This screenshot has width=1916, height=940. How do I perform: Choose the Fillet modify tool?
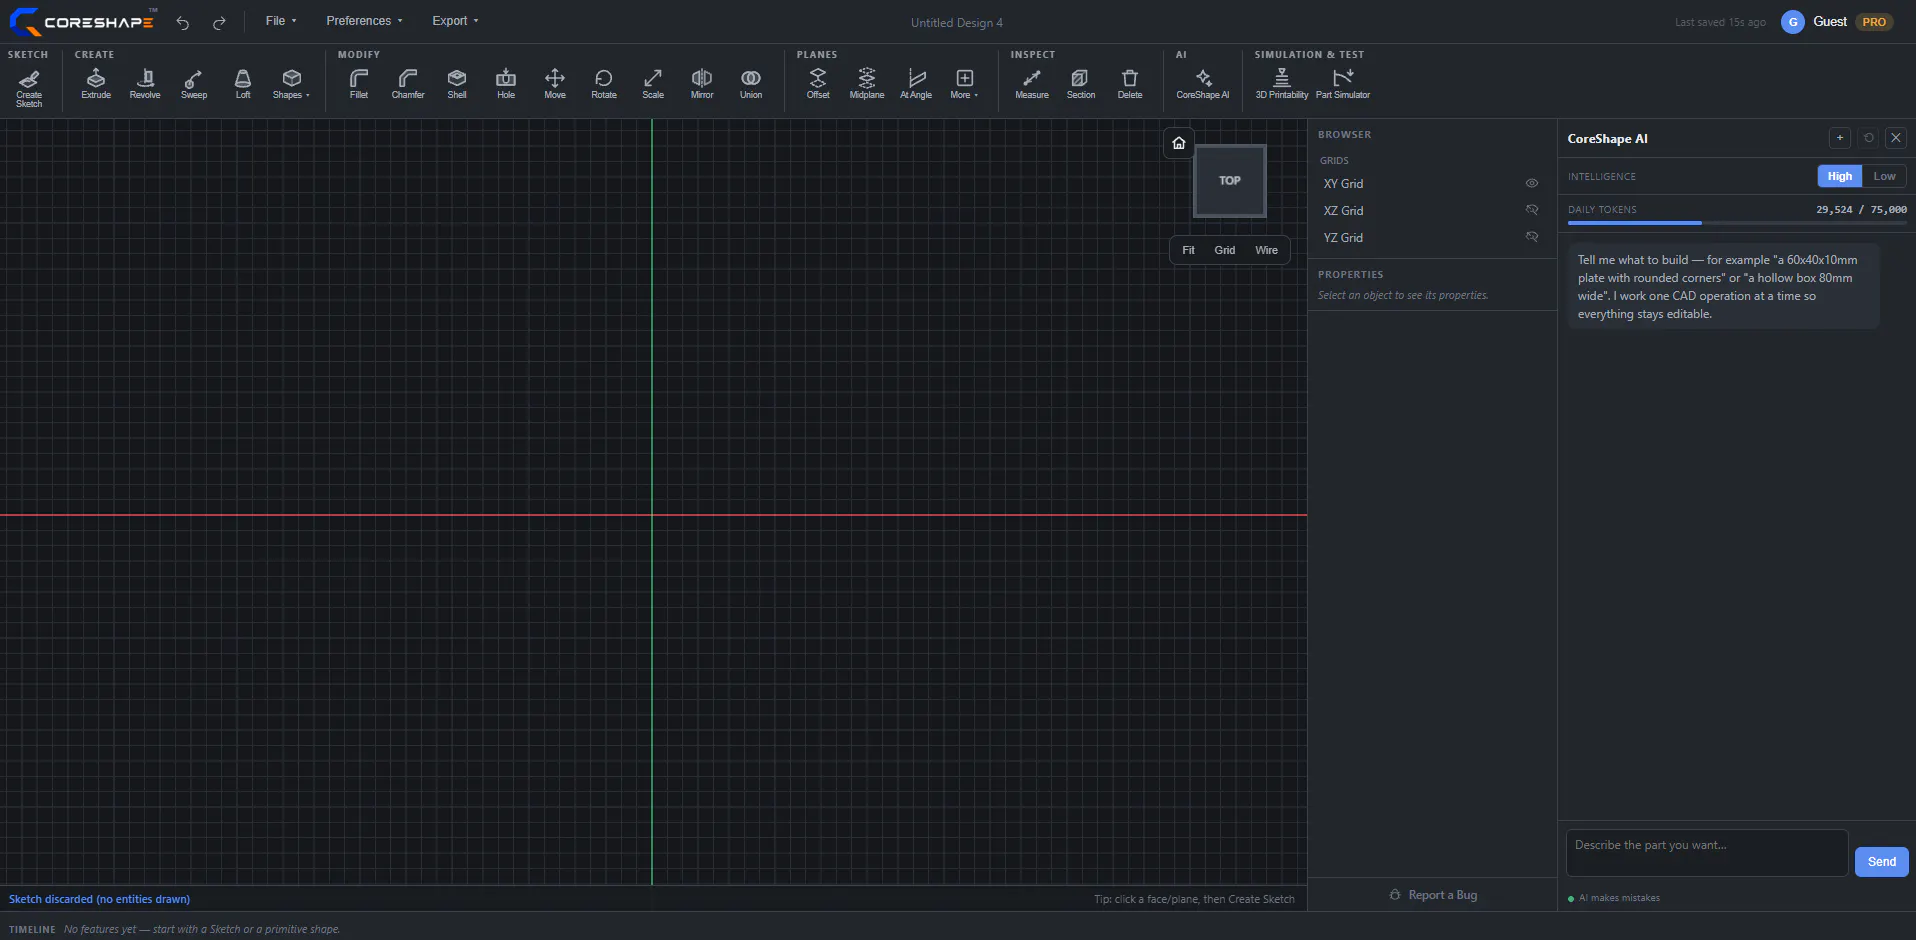[359, 84]
